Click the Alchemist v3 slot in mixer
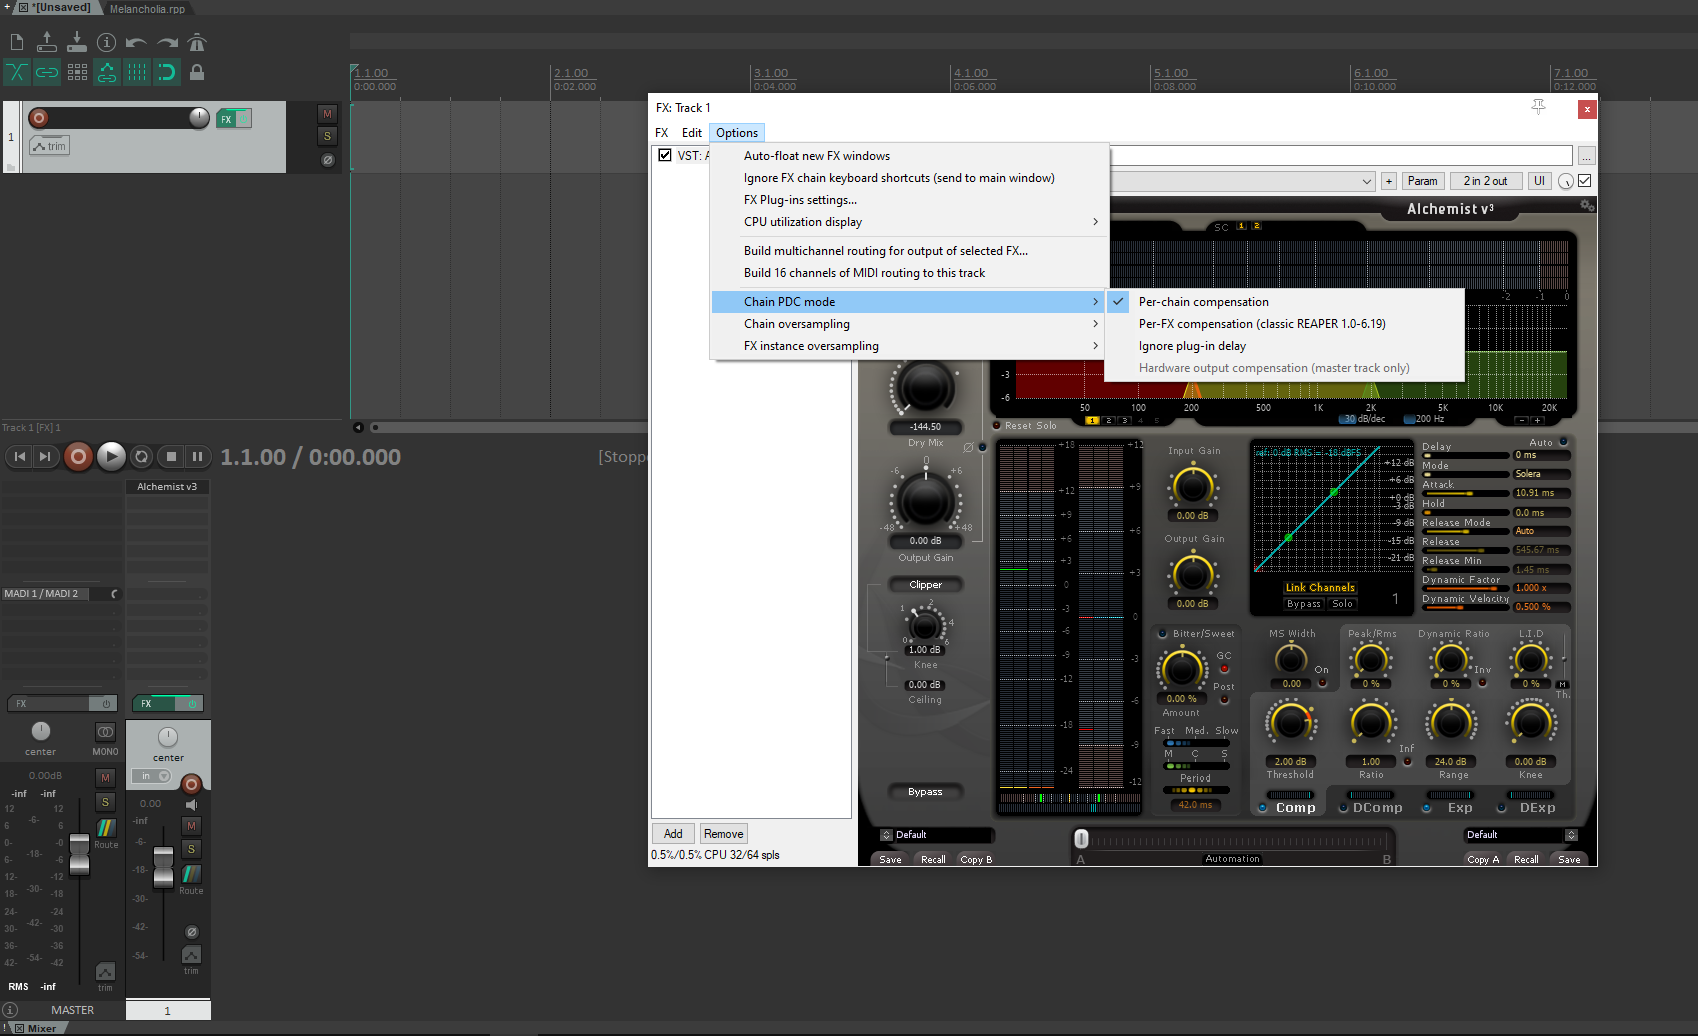Image resolution: width=1698 pixels, height=1036 pixels. pos(167,487)
